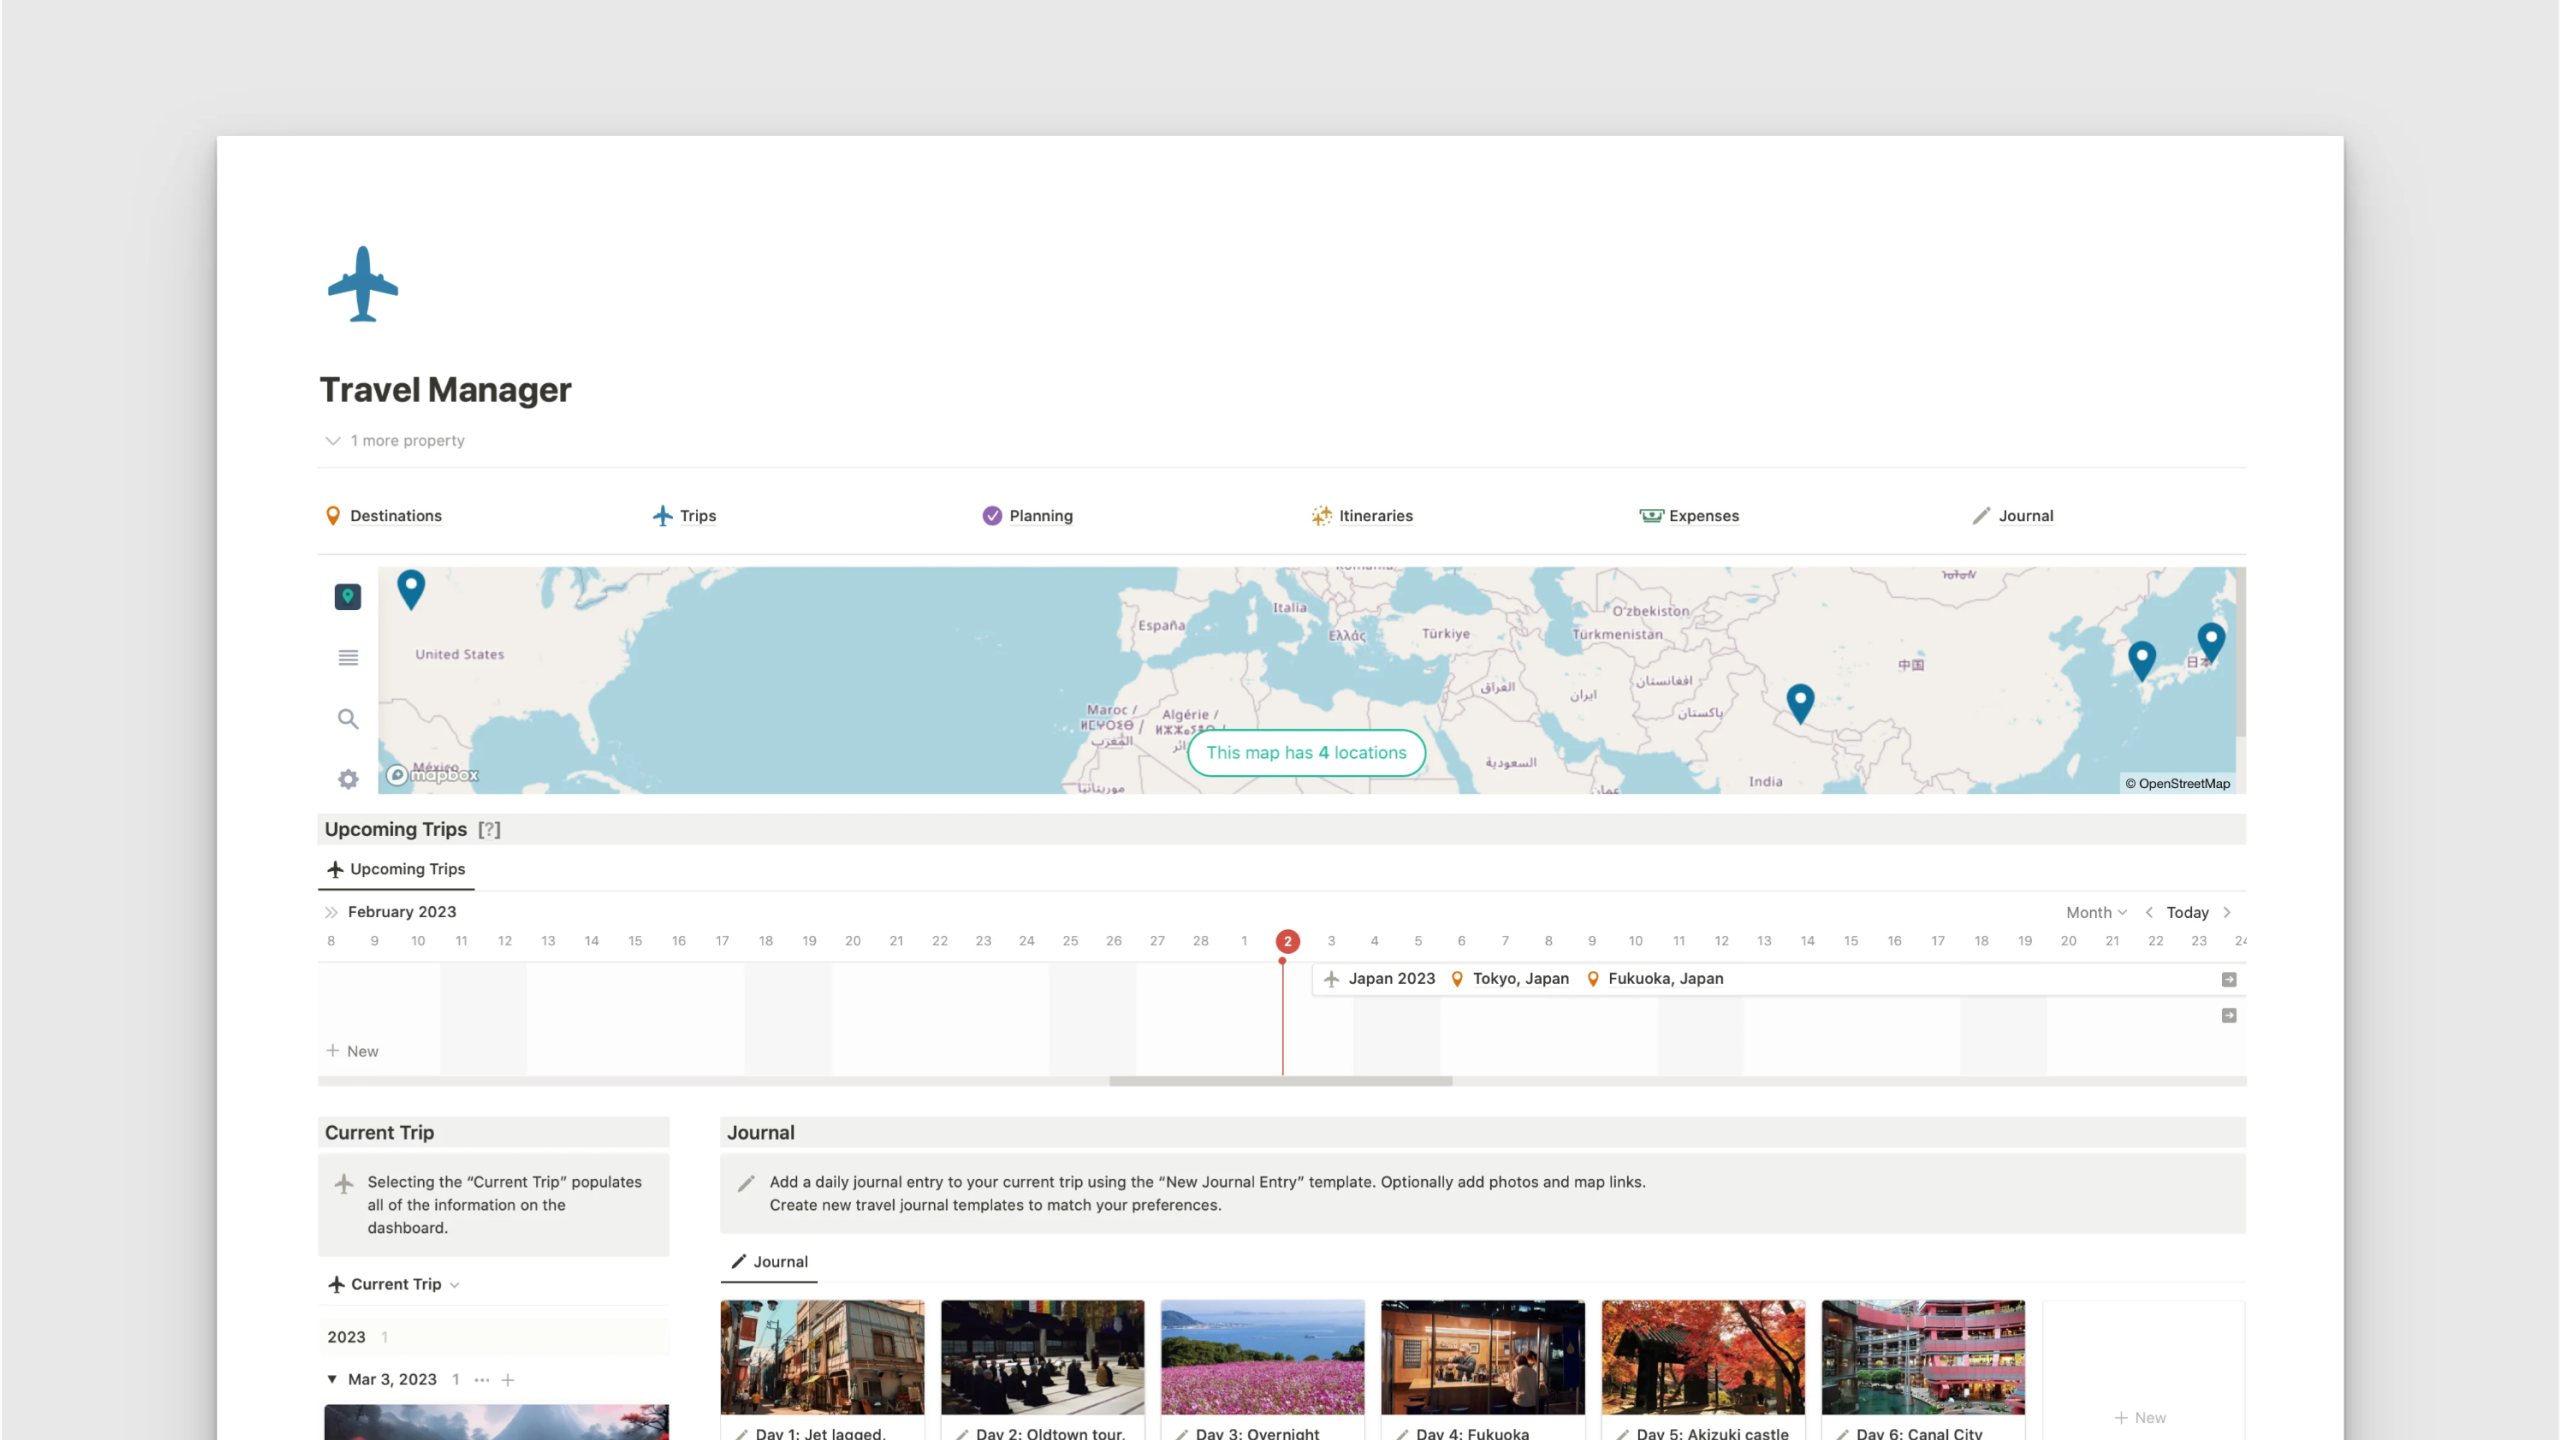Select the Journal view tab
Image resolution: width=2560 pixels, height=1440 pixels.
[767, 1261]
